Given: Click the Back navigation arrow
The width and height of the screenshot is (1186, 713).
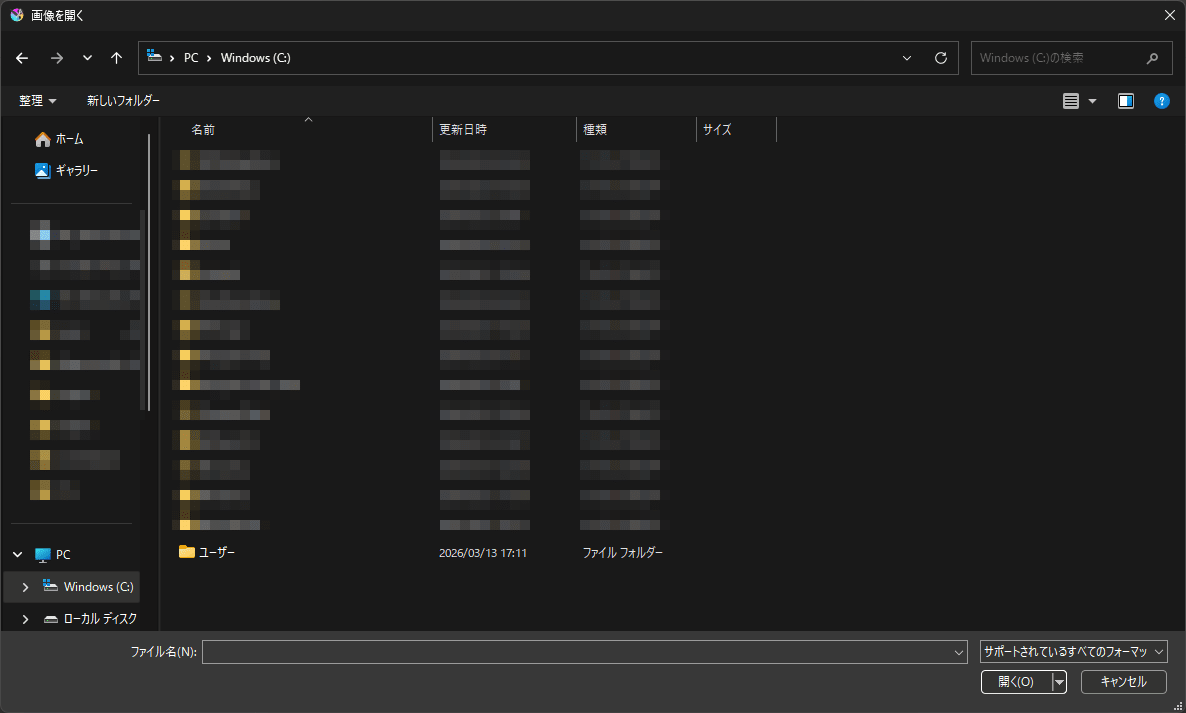Looking at the screenshot, I should pyautogui.click(x=23, y=58).
